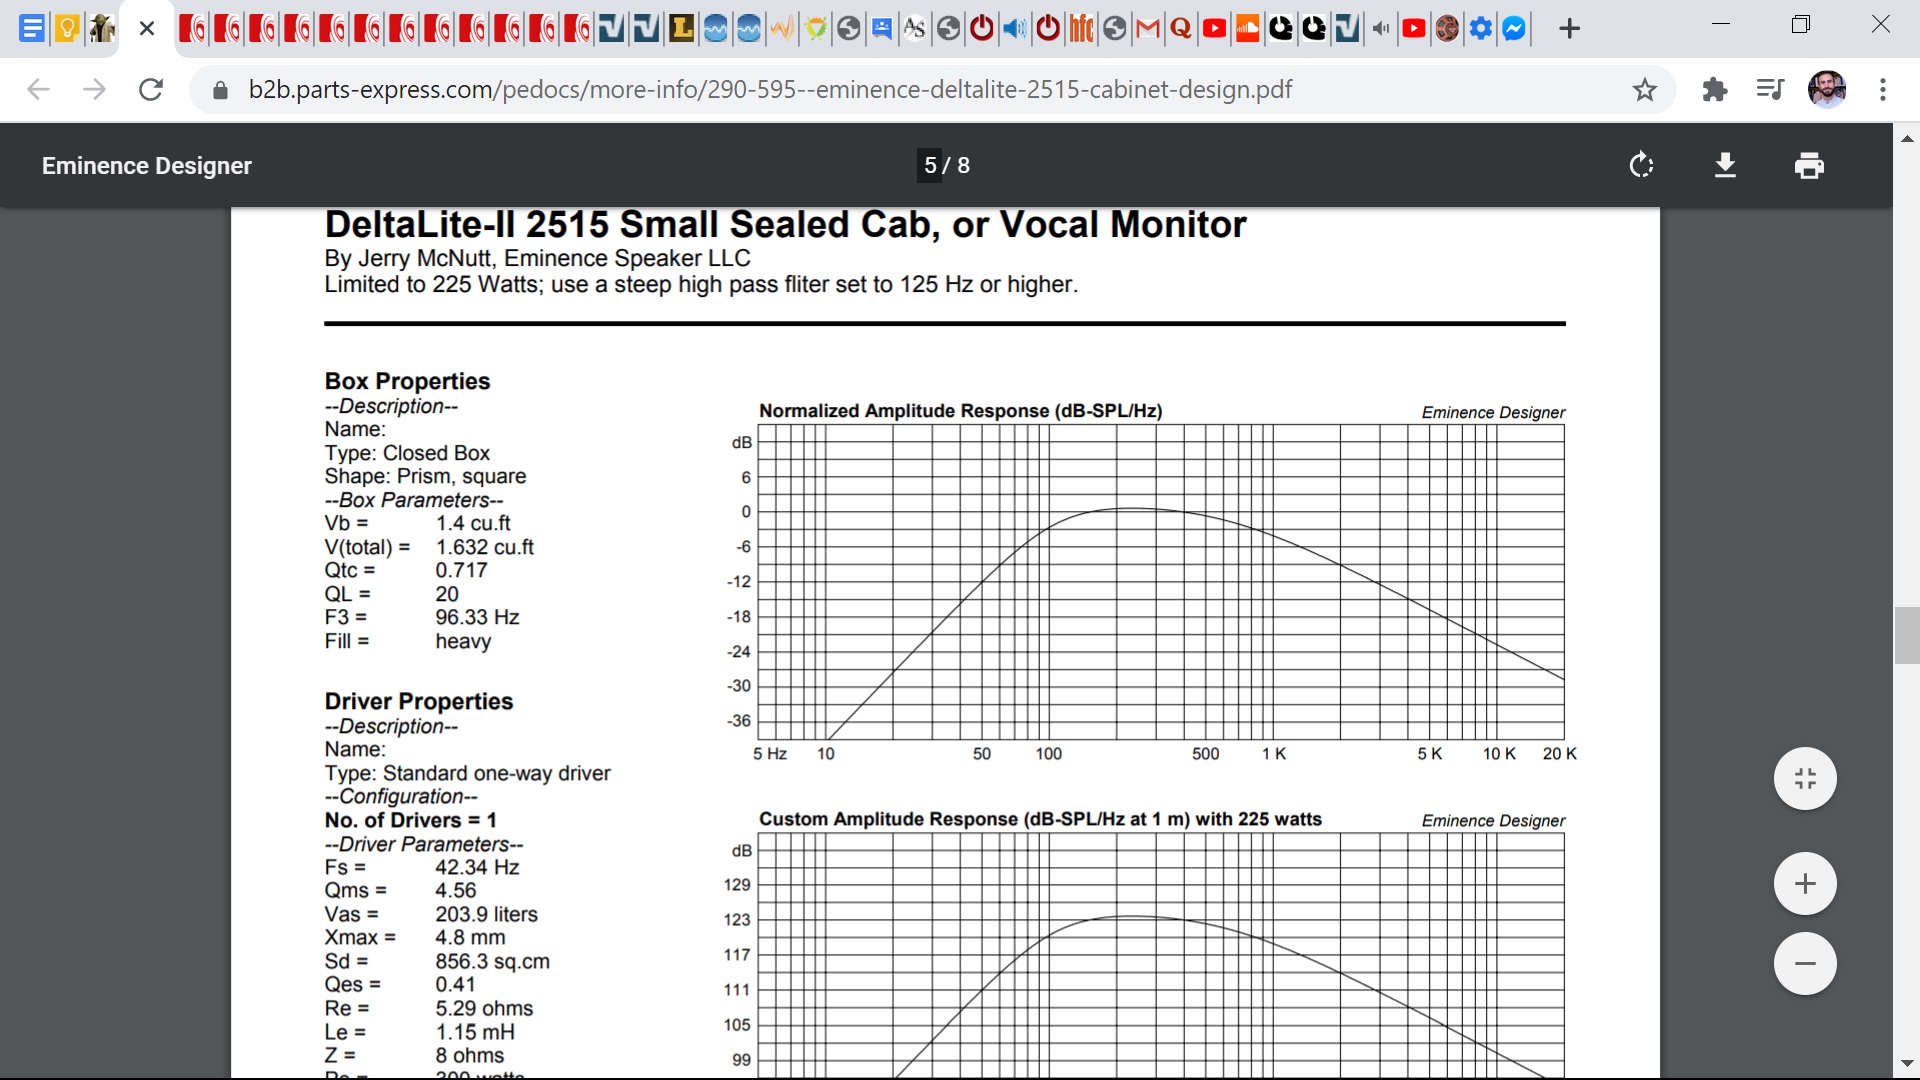Click 'No. of Drivers = 1' line
This screenshot has width=1920, height=1080.
(410, 820)
